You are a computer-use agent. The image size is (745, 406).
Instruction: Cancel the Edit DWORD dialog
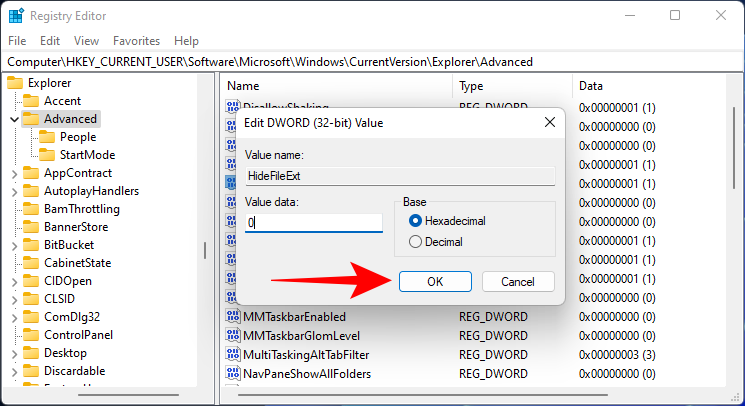pyautogui.click(x=518, y=282)
